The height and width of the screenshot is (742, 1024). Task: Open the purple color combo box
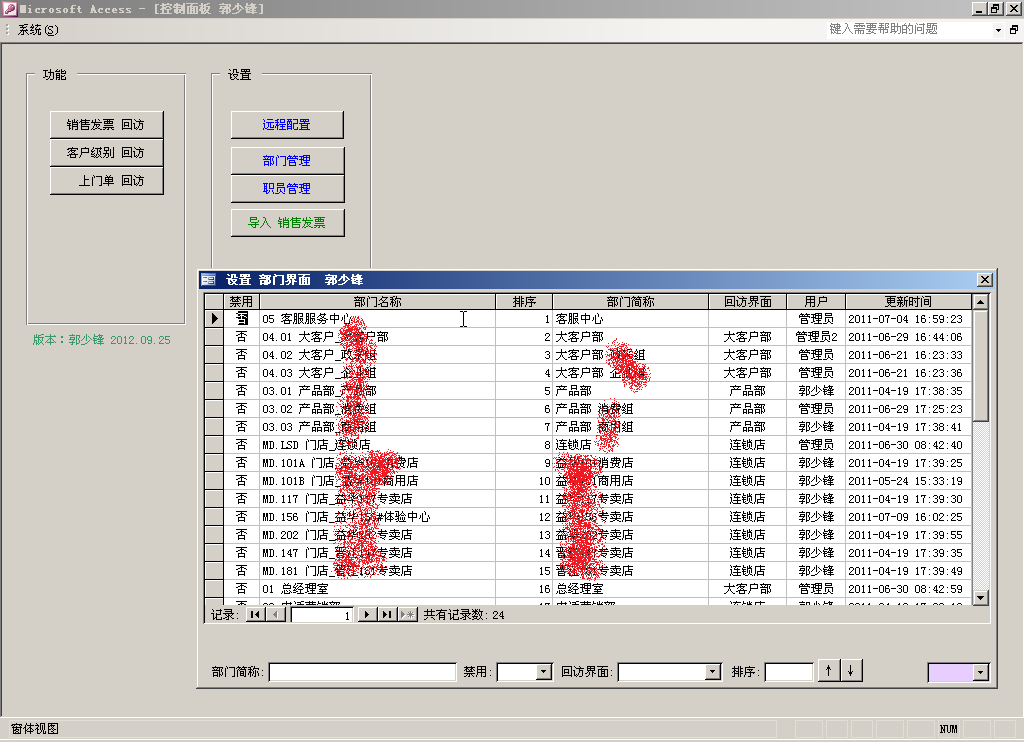(x=980, y=673)
